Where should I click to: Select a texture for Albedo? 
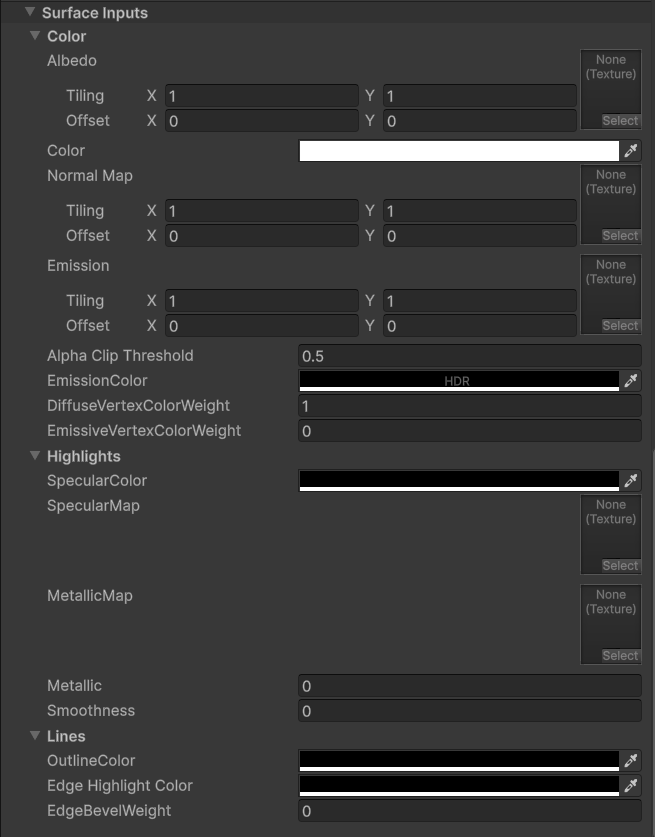click(x=620, y=121)
